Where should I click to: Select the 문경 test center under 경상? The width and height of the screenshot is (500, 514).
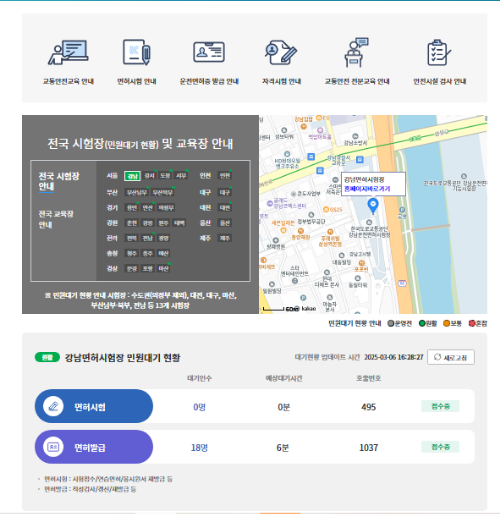[x=132, y=269]
